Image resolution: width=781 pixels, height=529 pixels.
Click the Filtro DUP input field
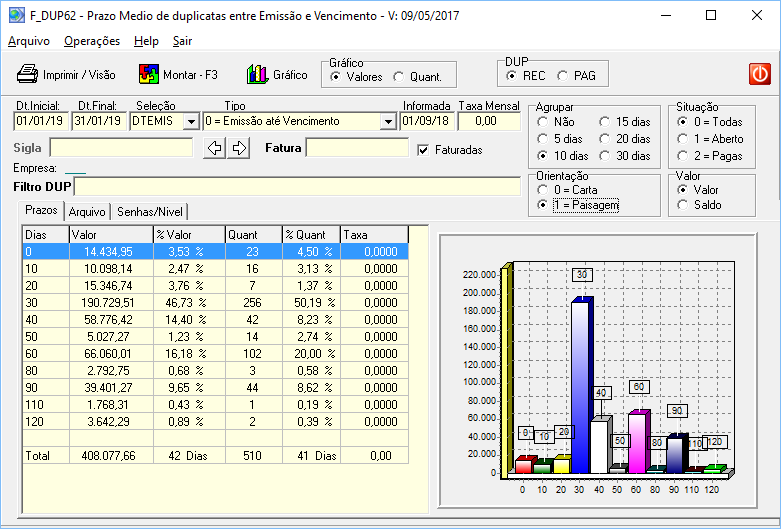(297, 186)
